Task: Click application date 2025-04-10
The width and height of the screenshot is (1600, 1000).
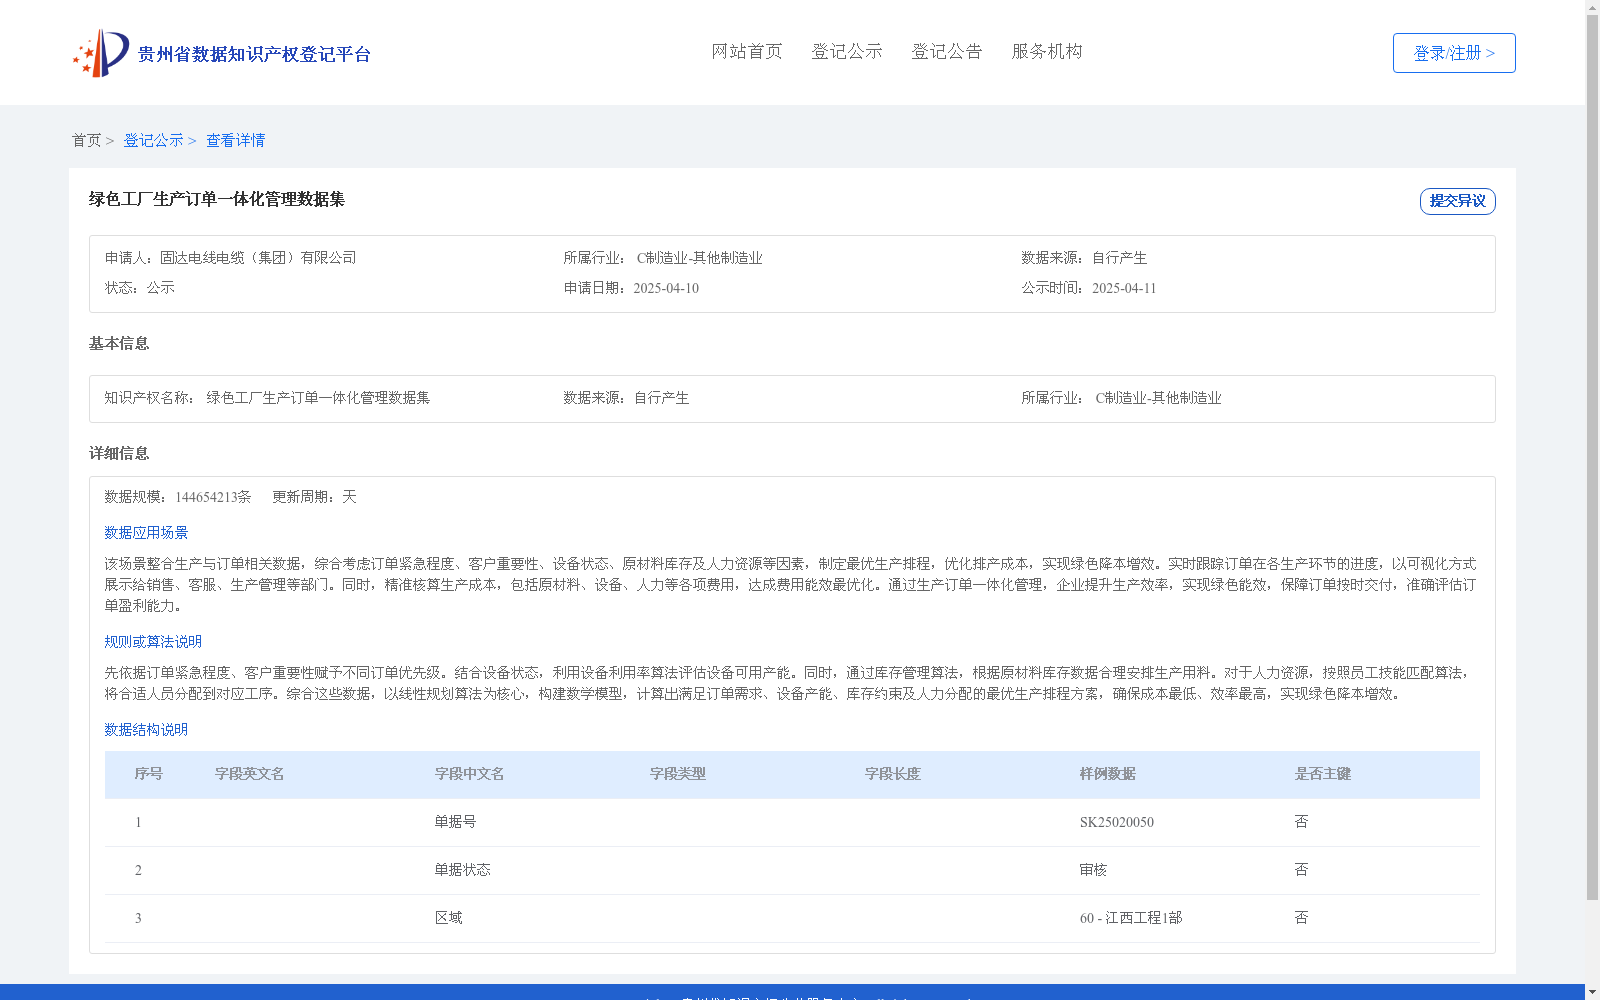Action: (666, 288)
